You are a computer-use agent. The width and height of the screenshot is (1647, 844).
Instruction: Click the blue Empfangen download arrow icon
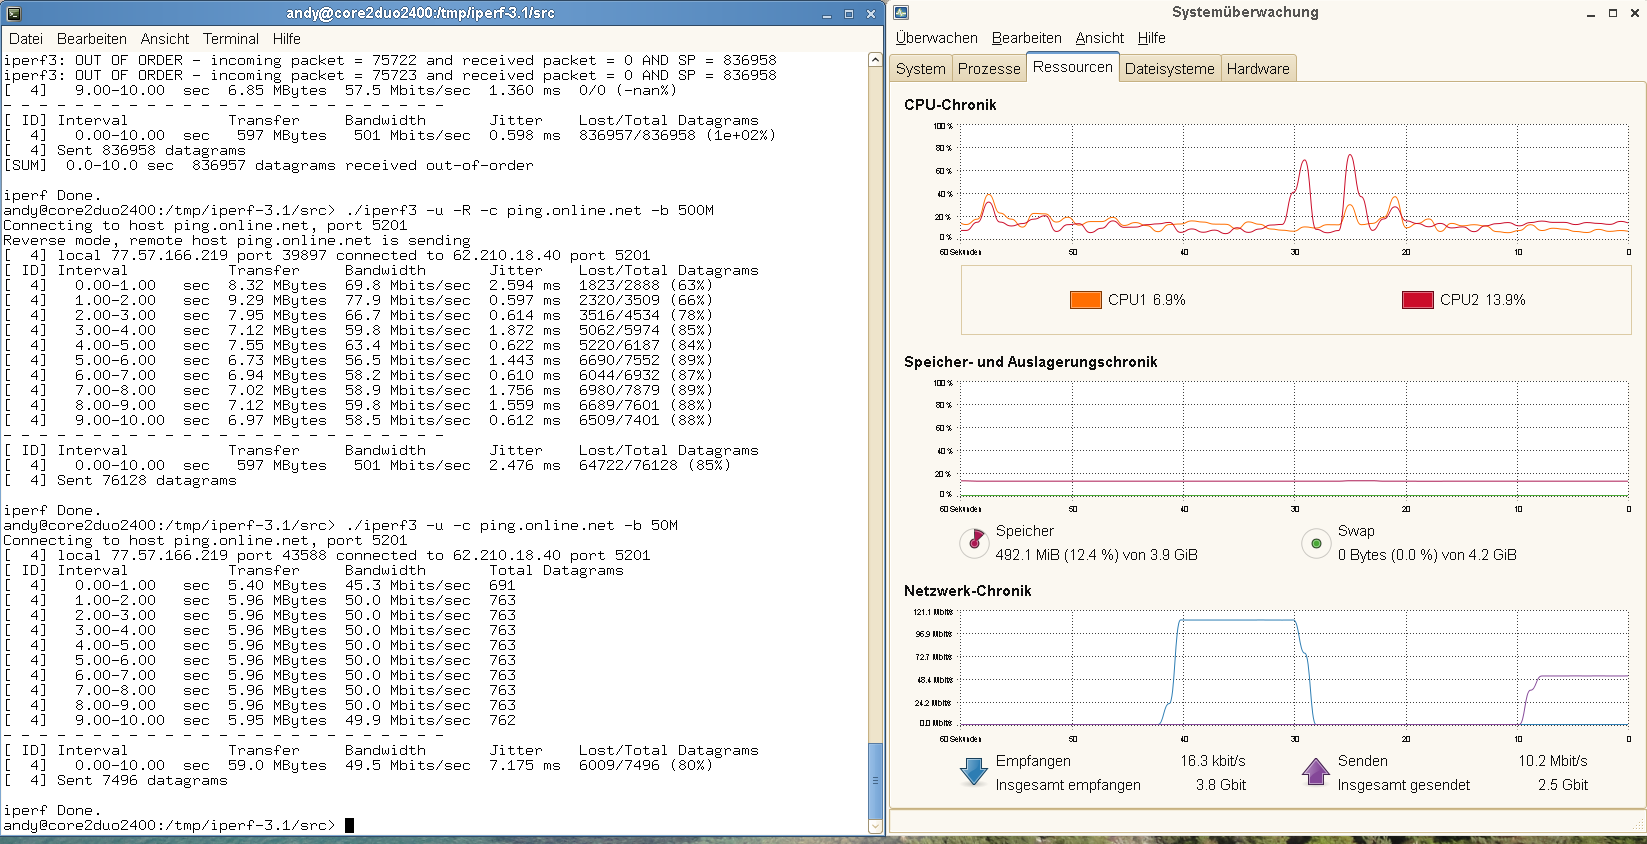tap(974, 772)
